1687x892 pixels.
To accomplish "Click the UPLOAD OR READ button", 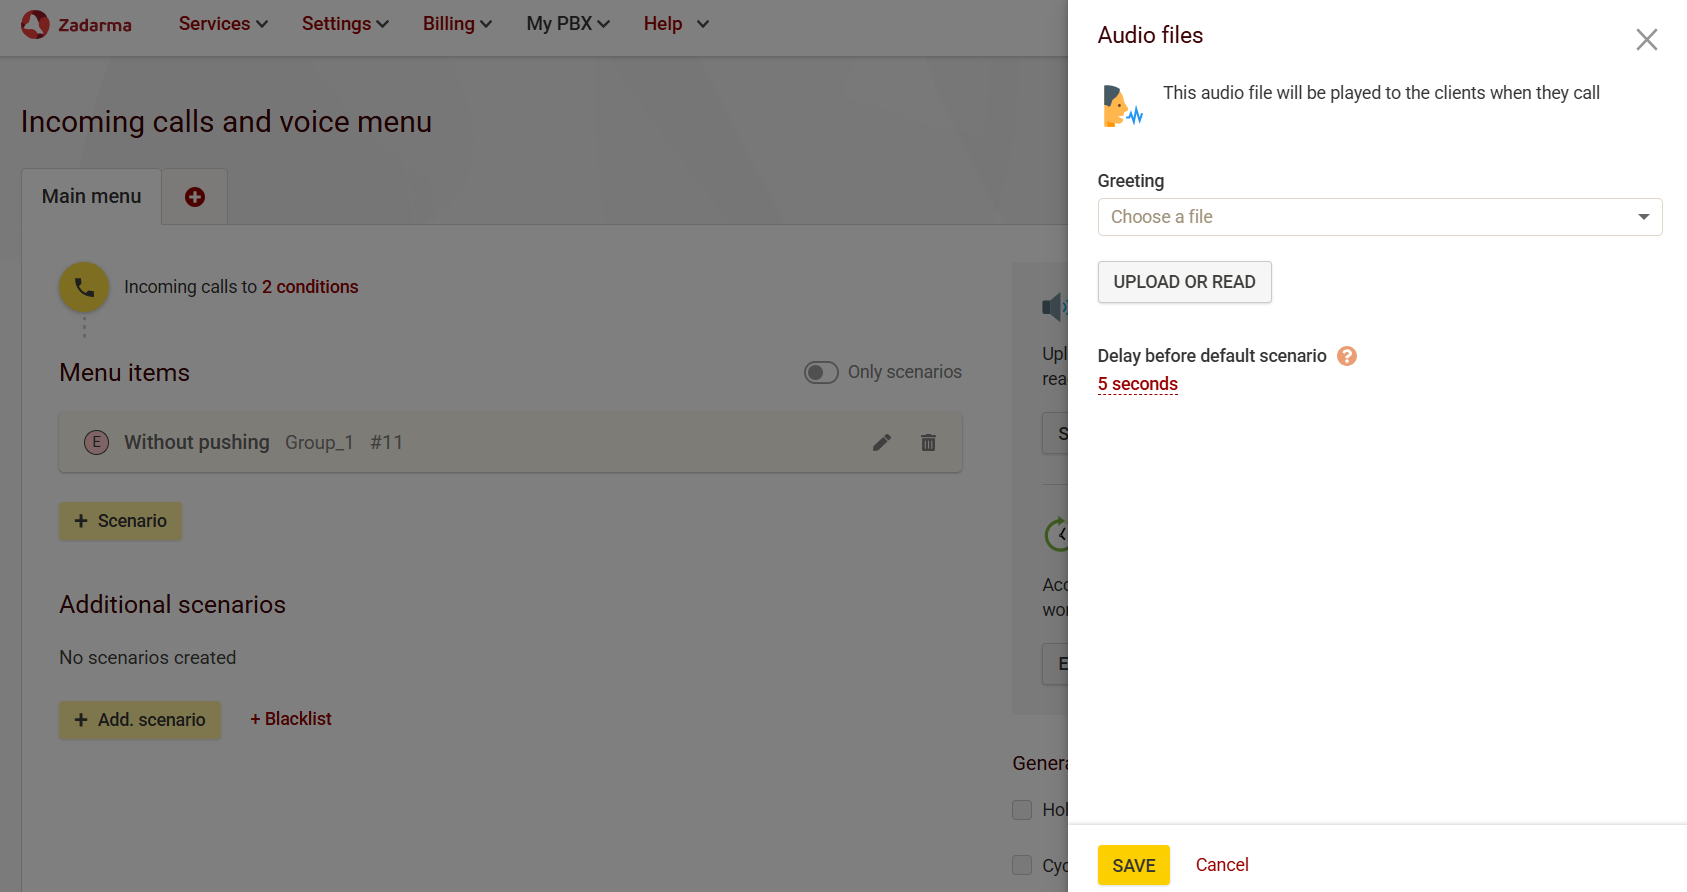I will [x=1184, y=282].
